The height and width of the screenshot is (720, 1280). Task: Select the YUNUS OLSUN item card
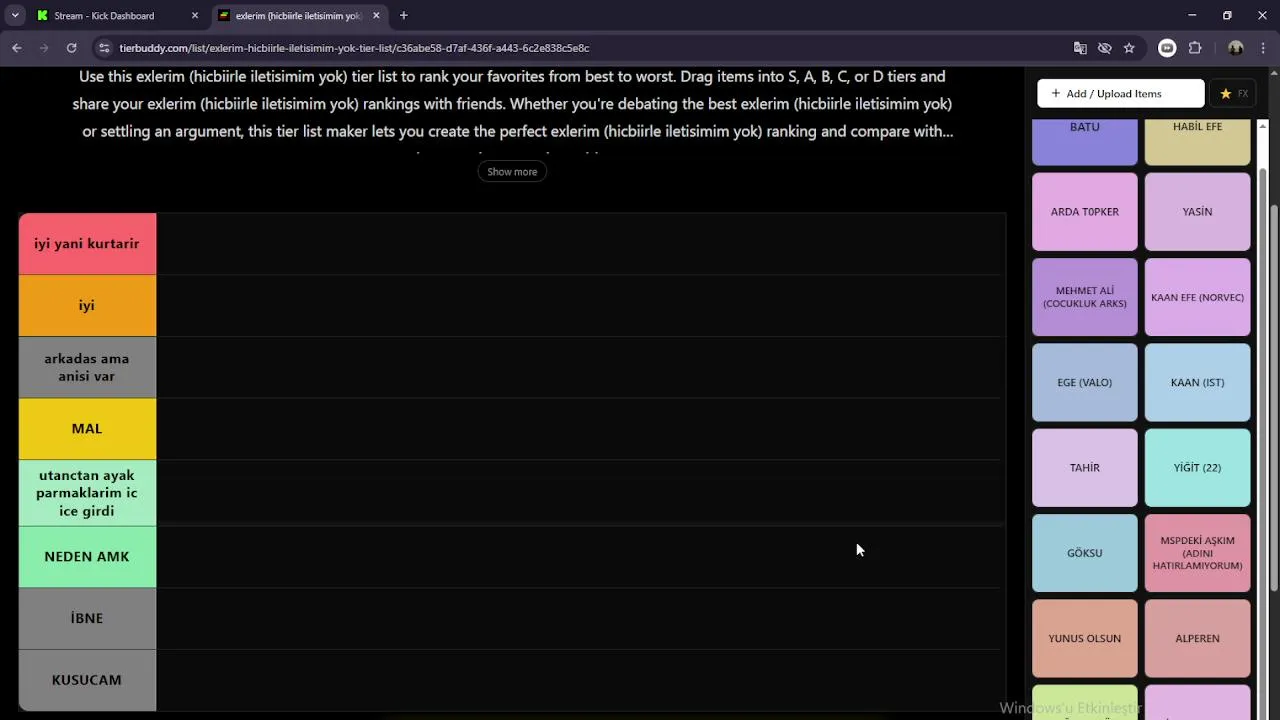[1085, 638]
